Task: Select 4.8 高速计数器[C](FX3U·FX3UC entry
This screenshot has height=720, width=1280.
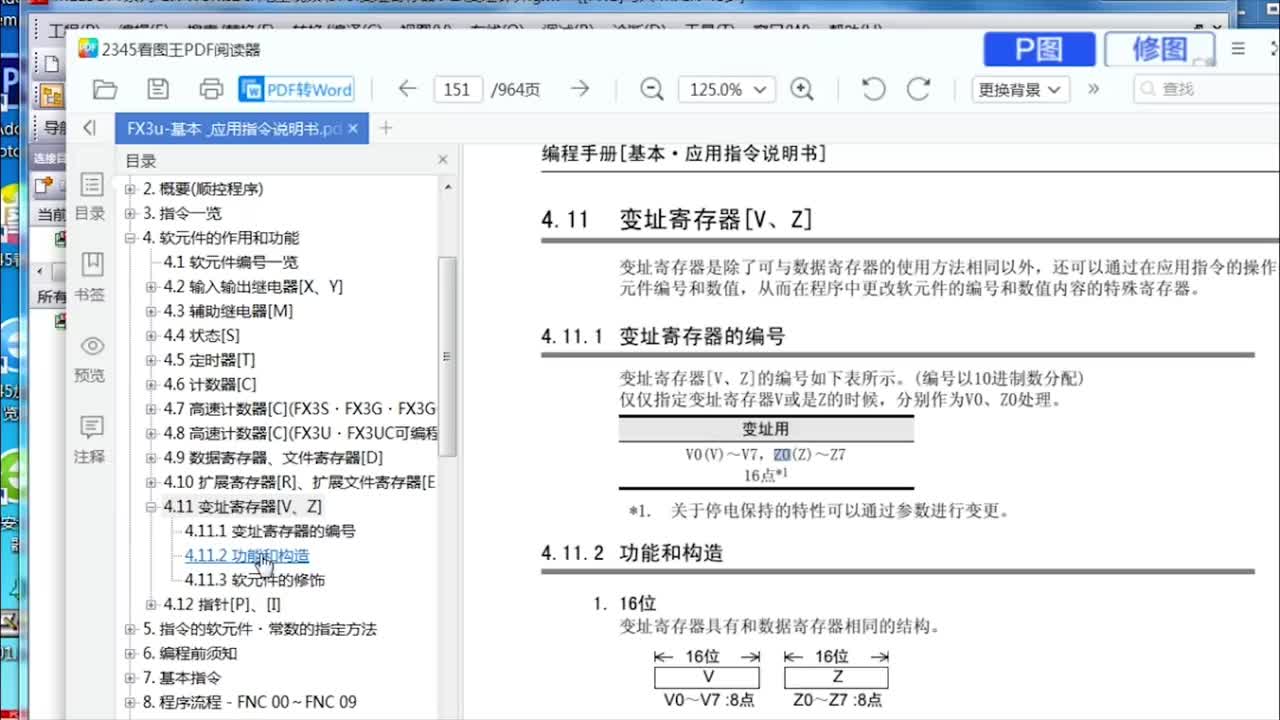Action: pyautogui.click(x=300, y=433)
